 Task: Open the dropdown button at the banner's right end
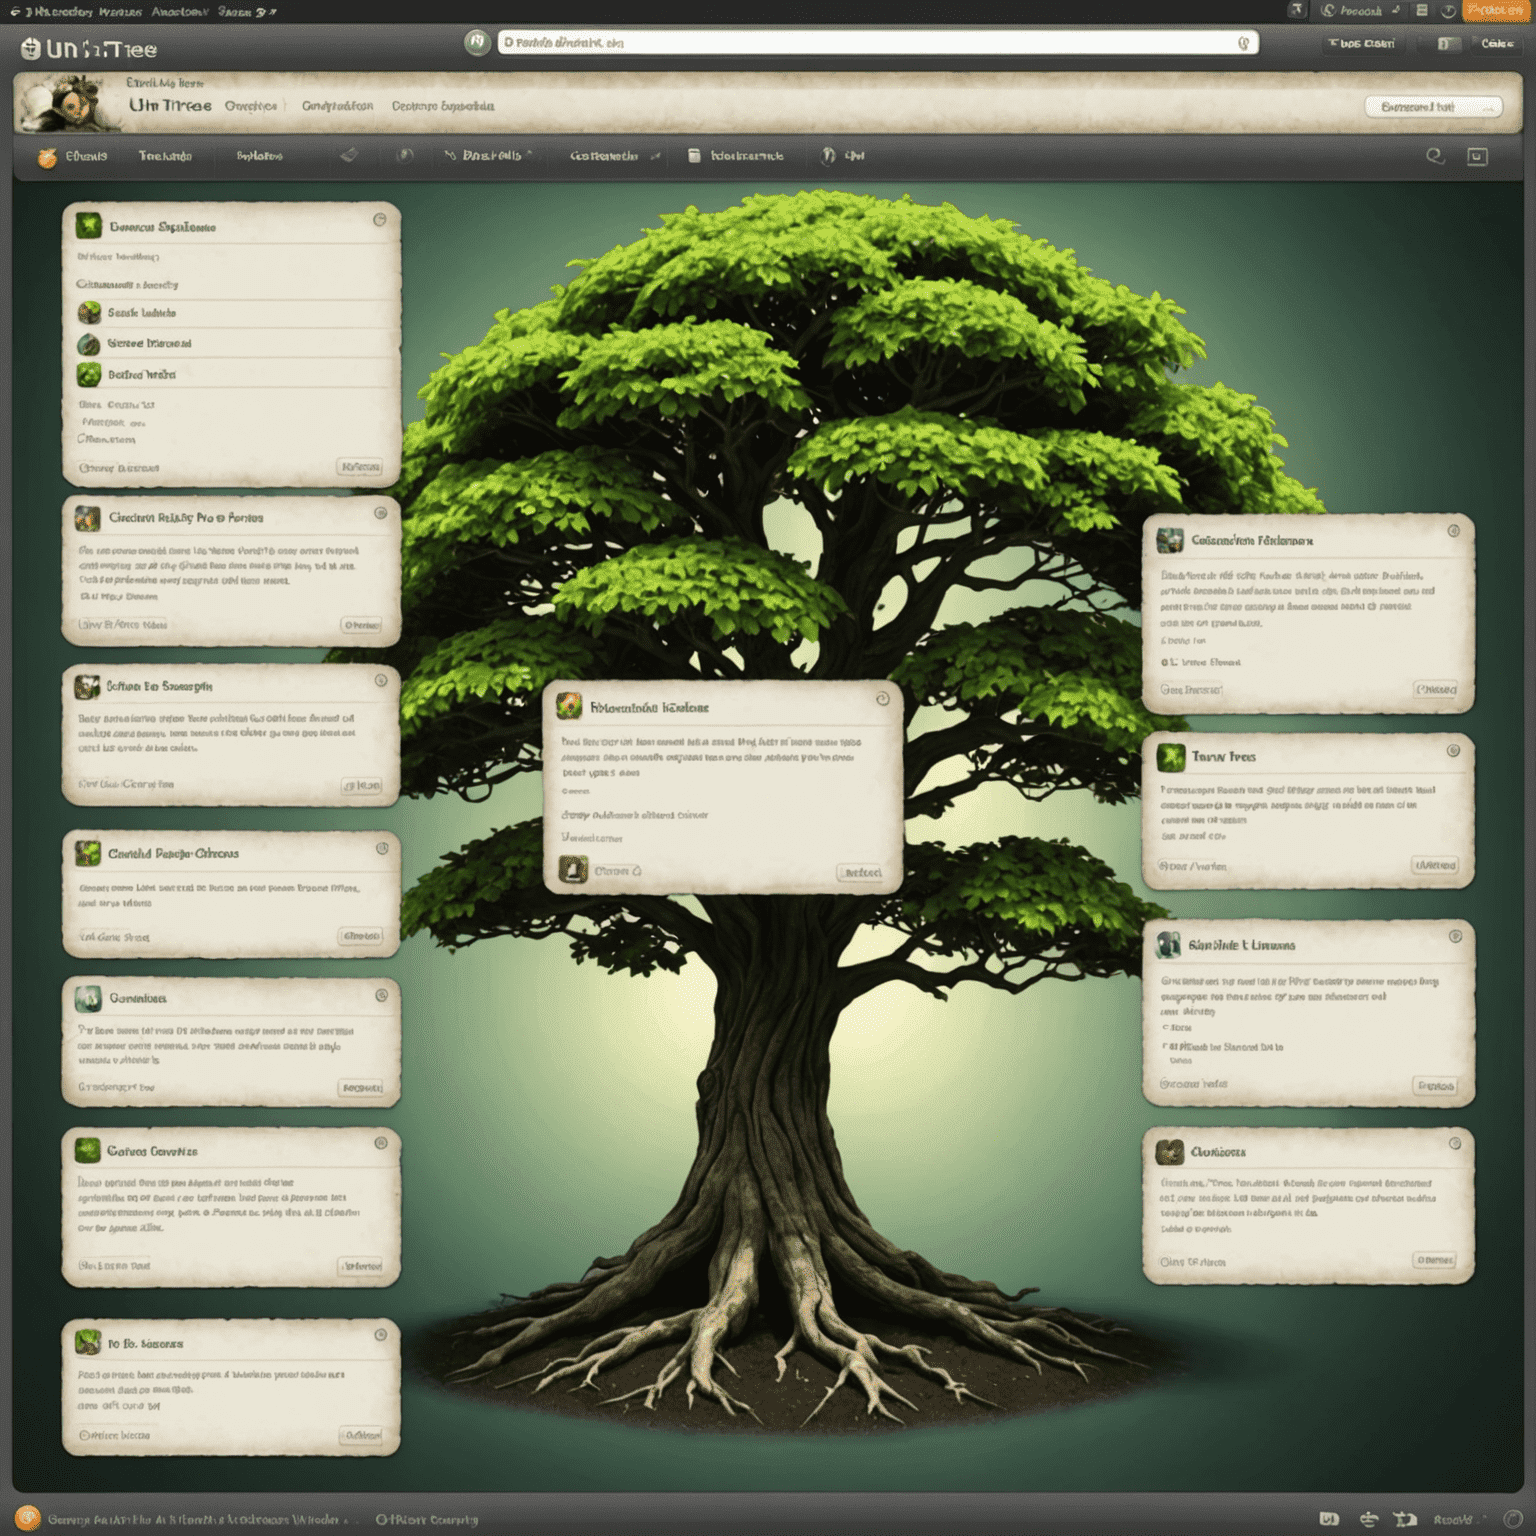pyautogui.click(x=1433, y=107)
